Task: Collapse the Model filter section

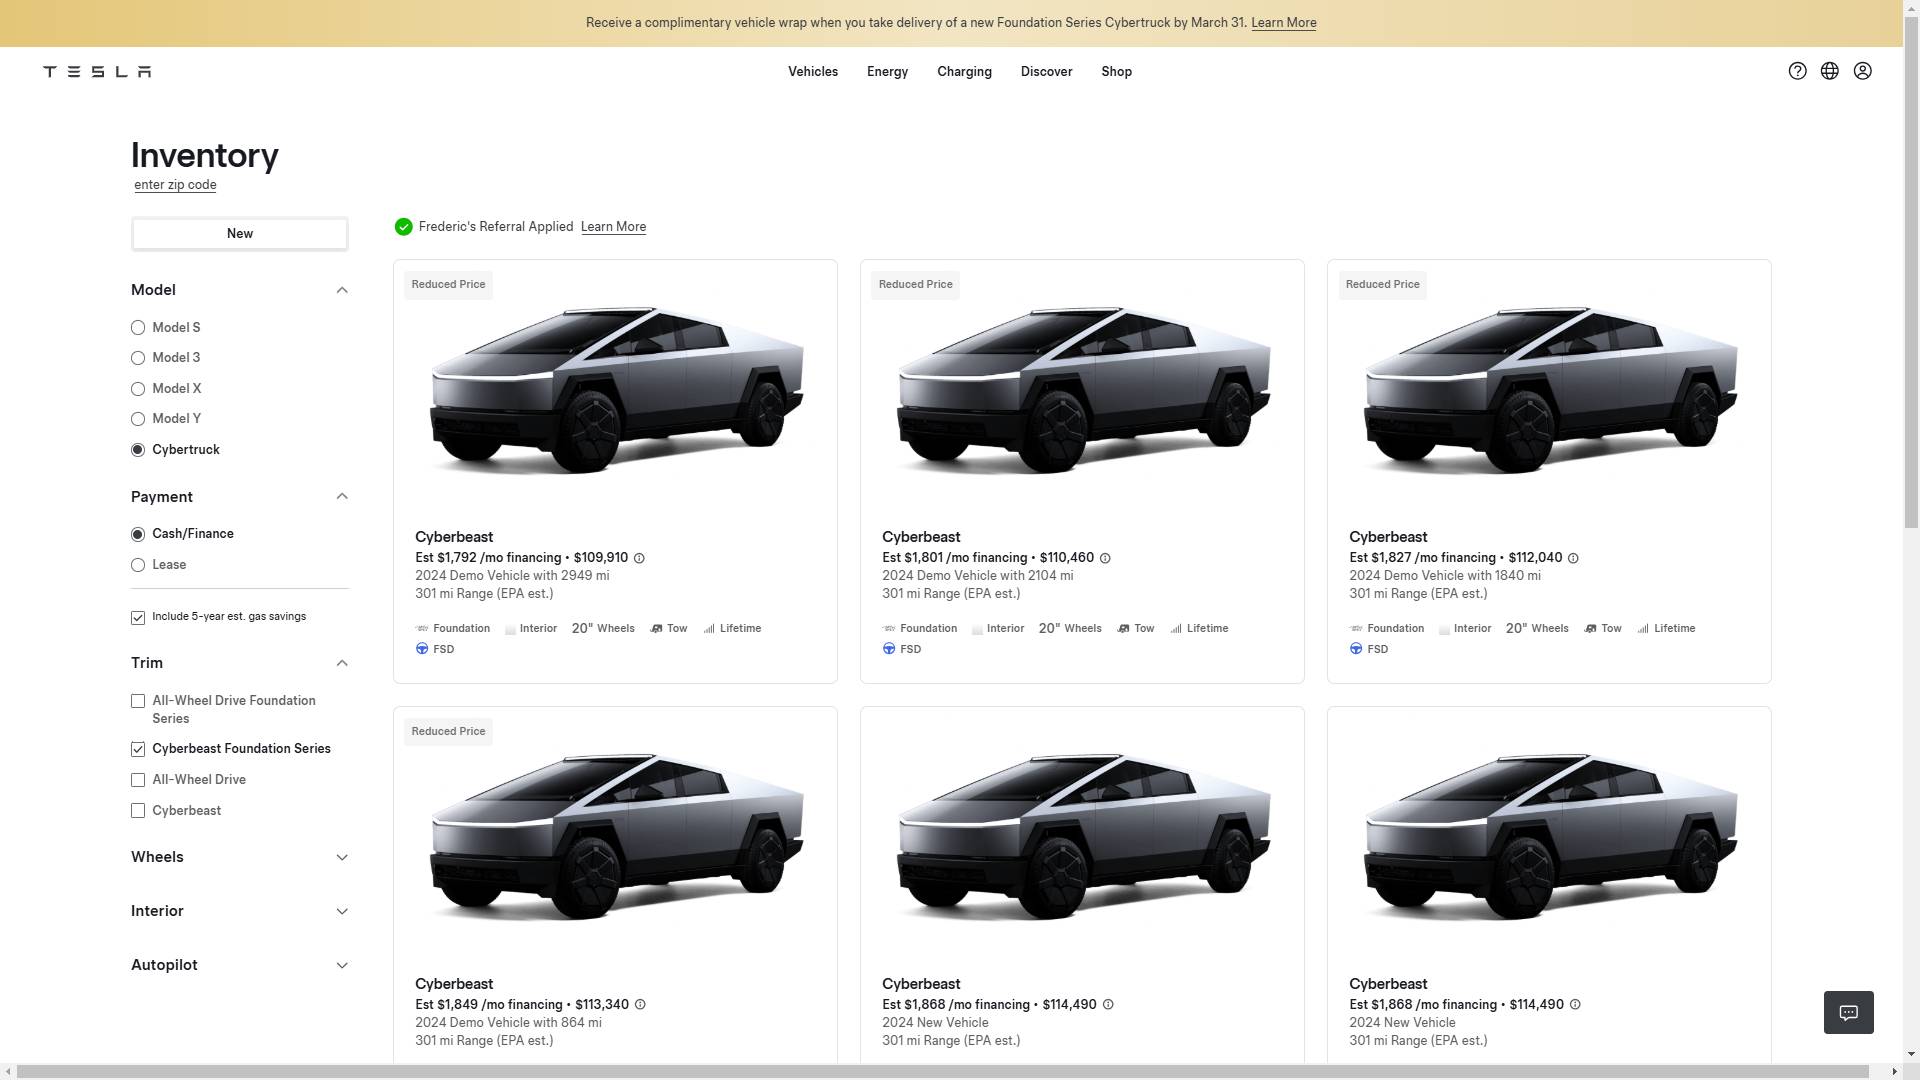Action: point(341,290)
